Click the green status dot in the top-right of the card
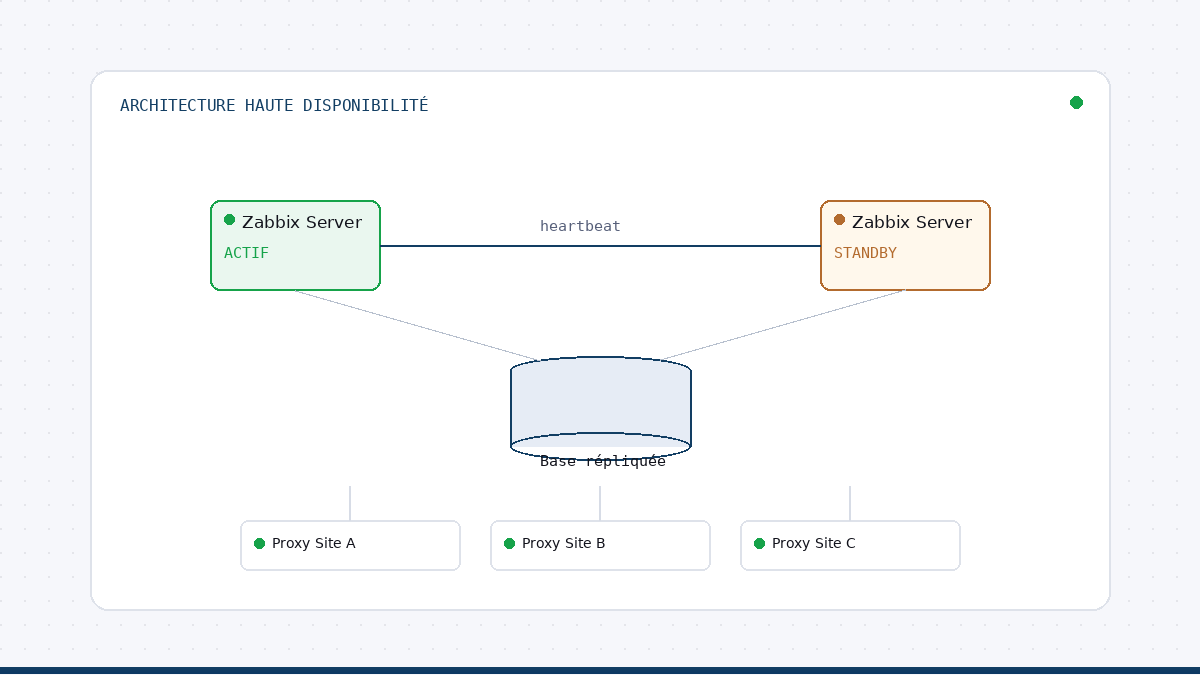The image size is (1200, 675). tap(1076, 102)
